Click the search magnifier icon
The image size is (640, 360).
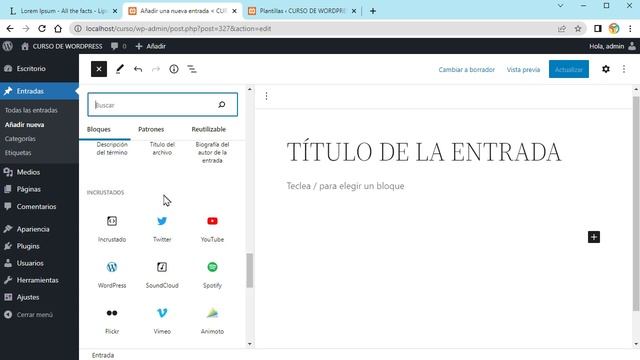pos(222,105)
